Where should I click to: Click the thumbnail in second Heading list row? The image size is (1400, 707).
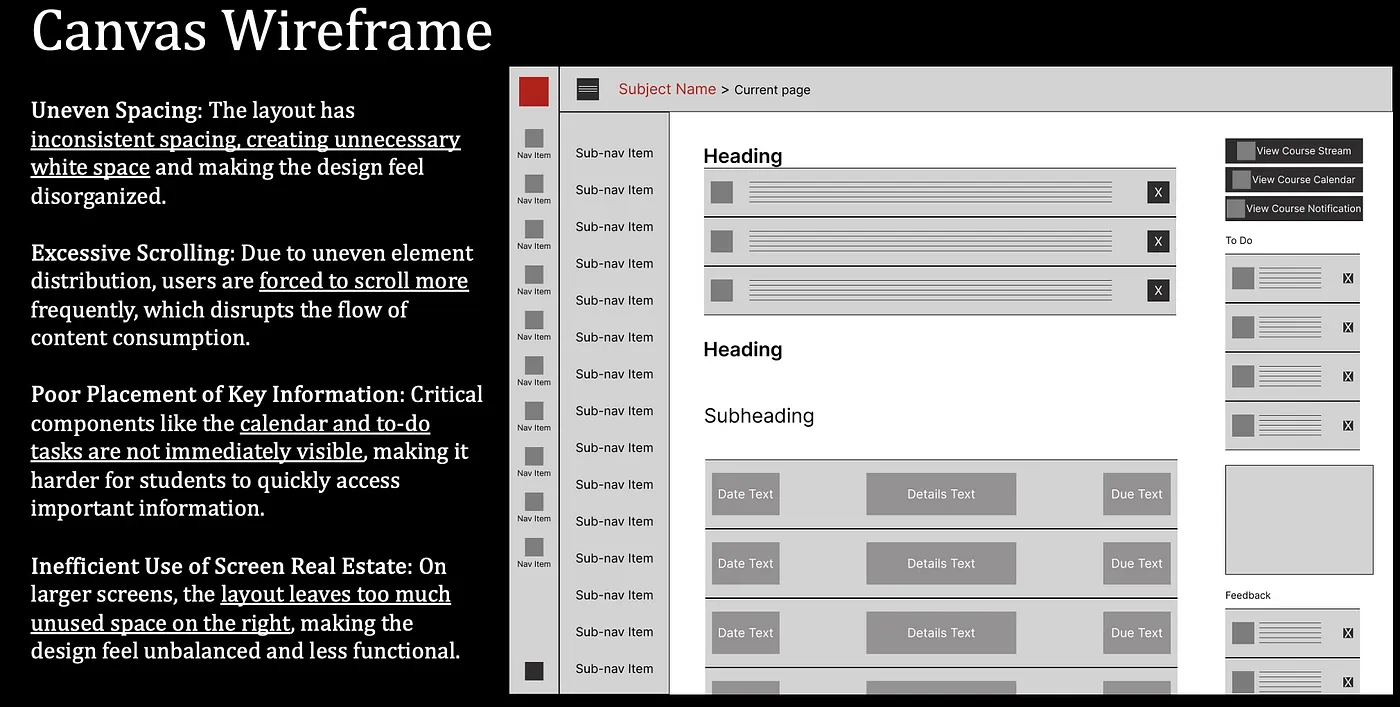(x=722, y=241)
